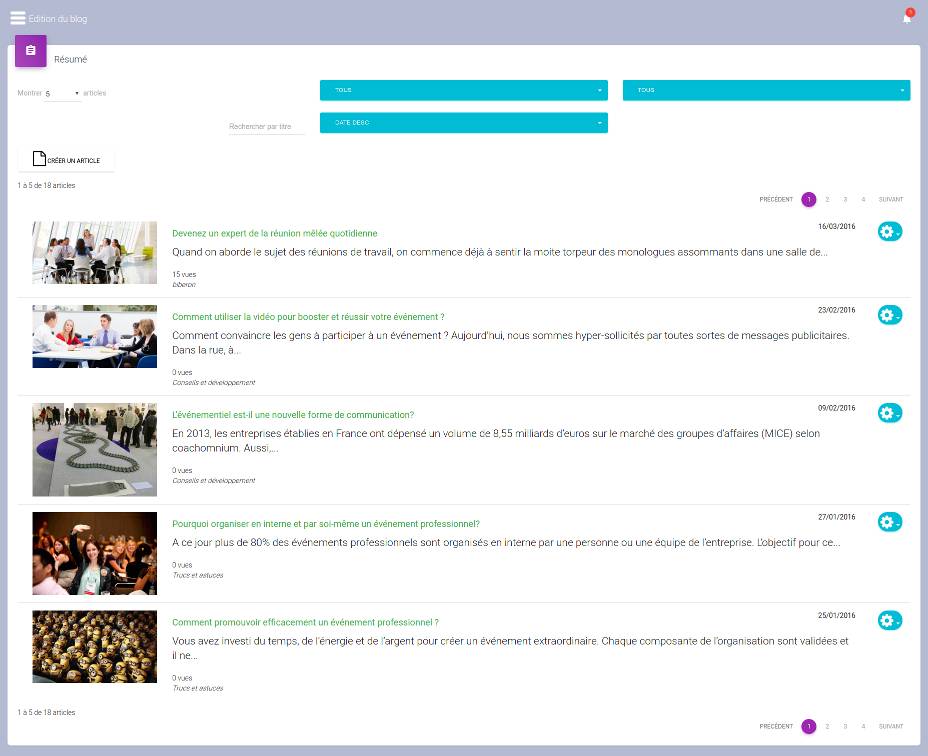Click thumbnail of the vidéo booster article
This screenshot has width=928, height=756.
pos(95,336)
